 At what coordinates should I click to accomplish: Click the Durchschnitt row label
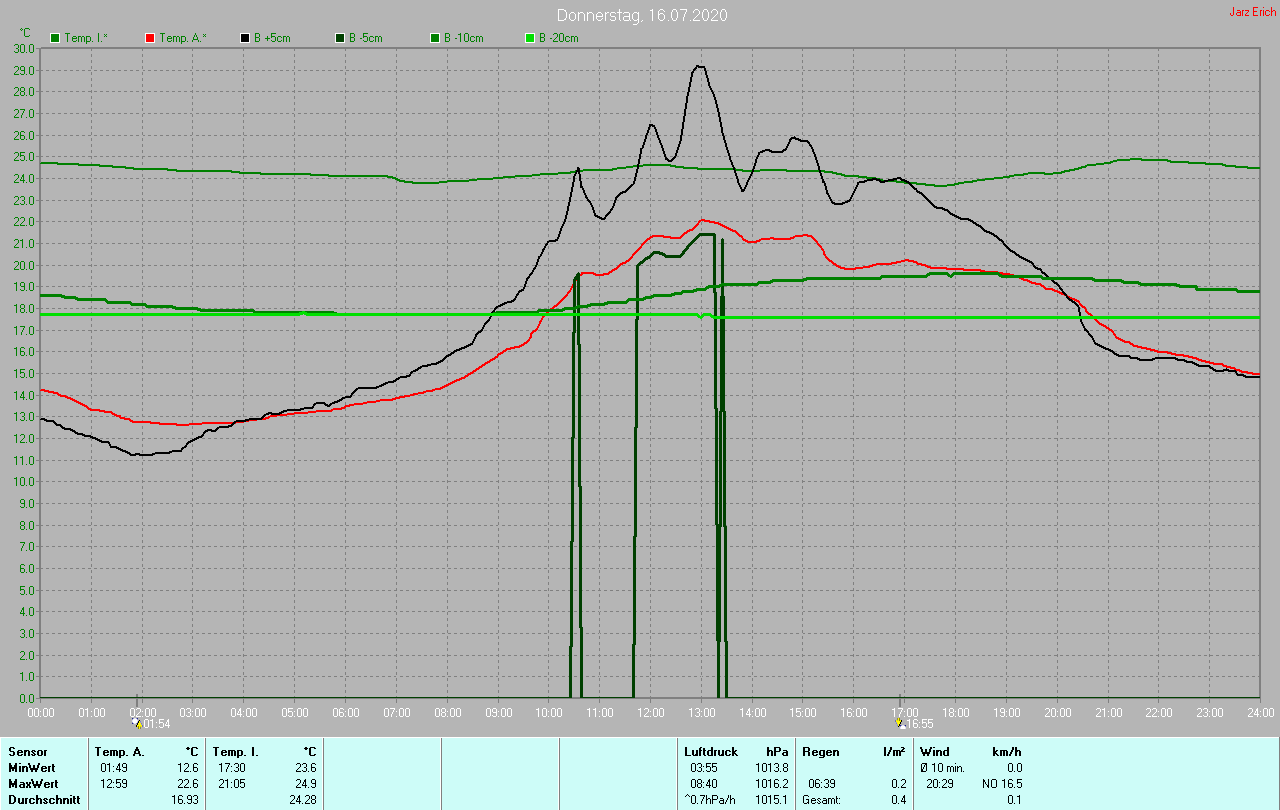pos(42,800)
